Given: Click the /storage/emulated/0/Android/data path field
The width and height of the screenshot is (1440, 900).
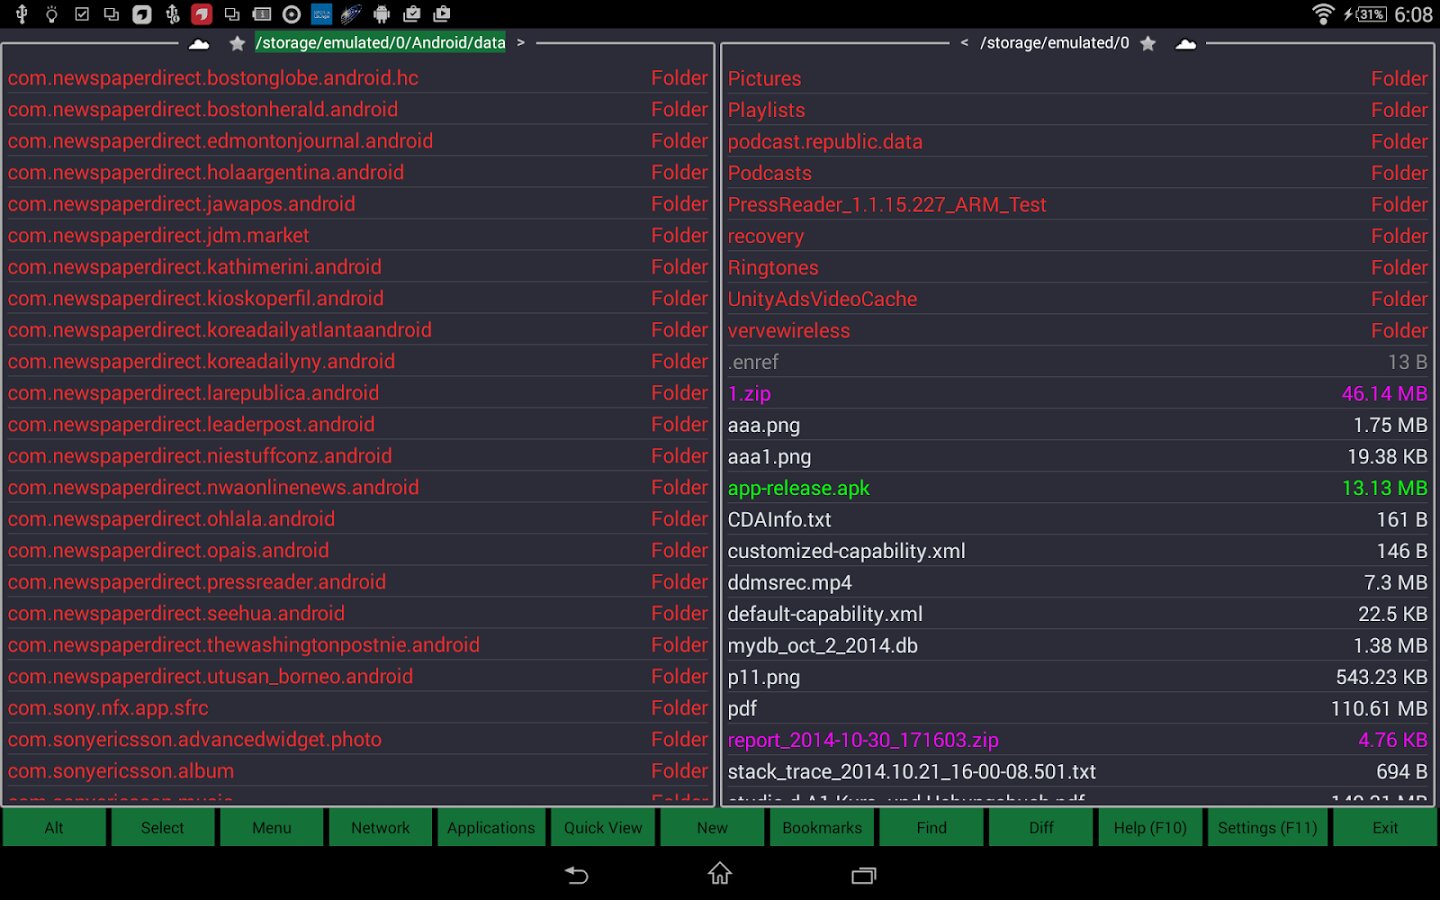Looking at the screenshot, I should [x=380, y=43].
